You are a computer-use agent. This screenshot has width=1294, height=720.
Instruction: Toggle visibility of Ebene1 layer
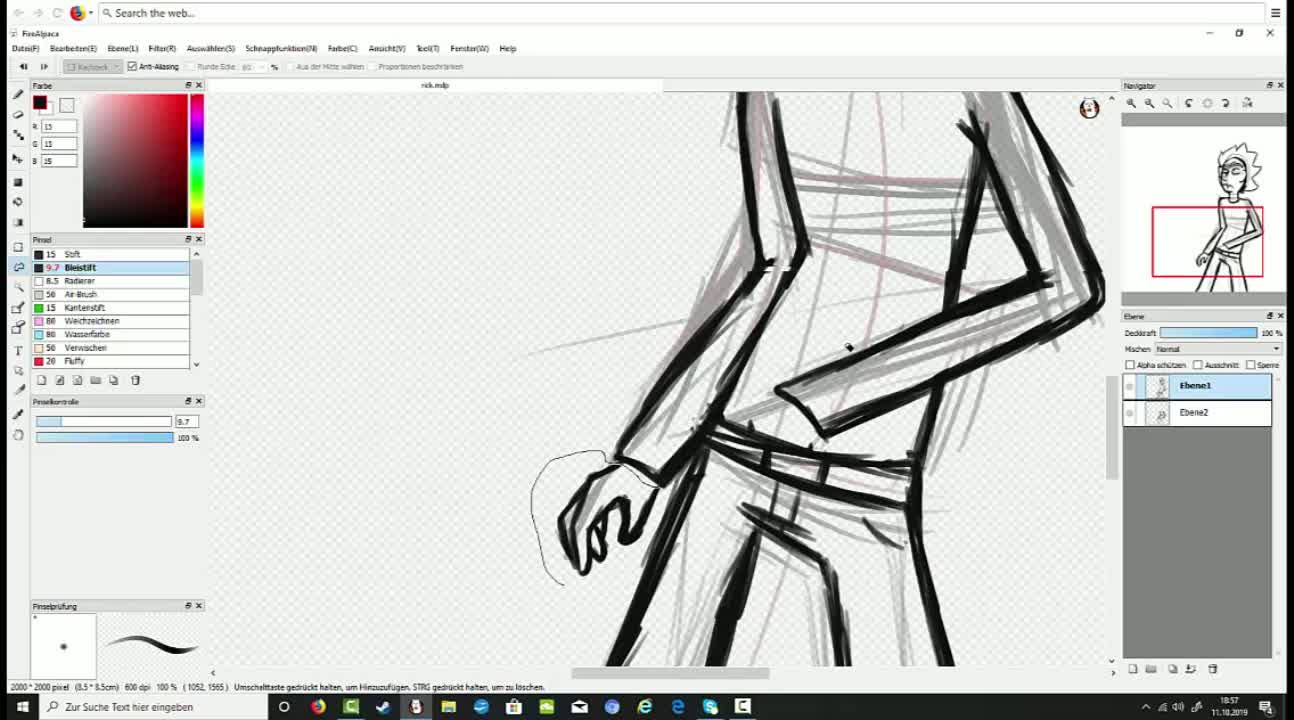pyautogui.click(x=1130, y=386)
